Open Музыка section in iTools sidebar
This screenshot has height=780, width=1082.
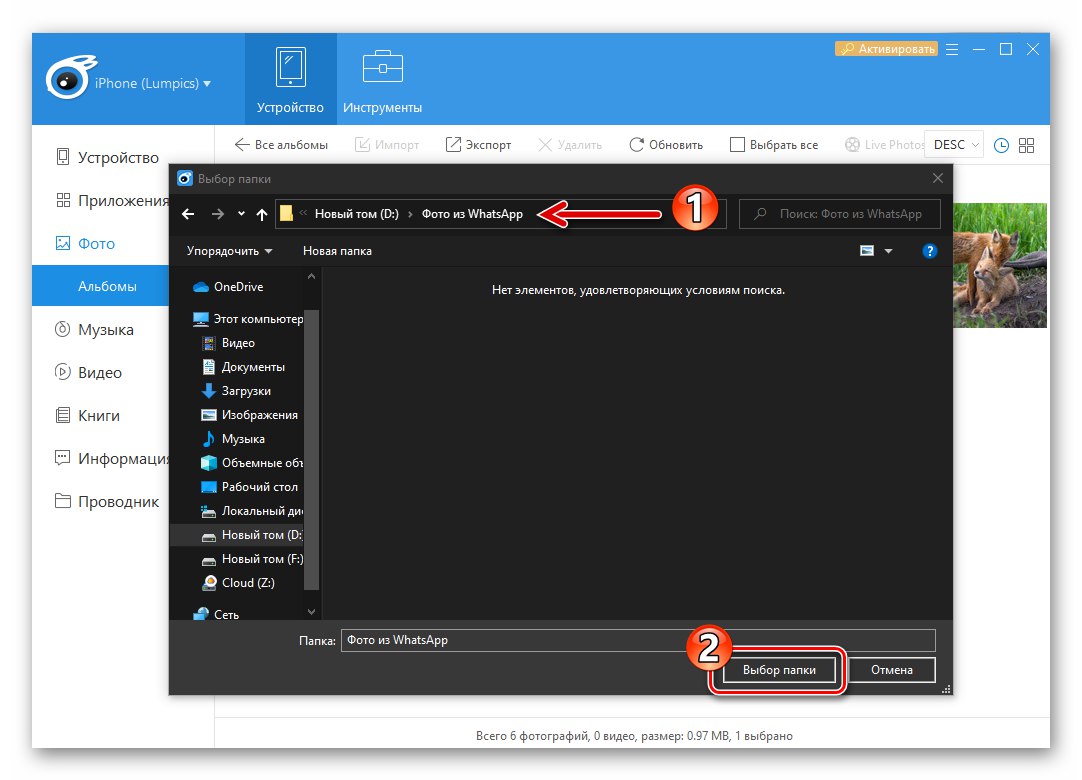point(94,330)
